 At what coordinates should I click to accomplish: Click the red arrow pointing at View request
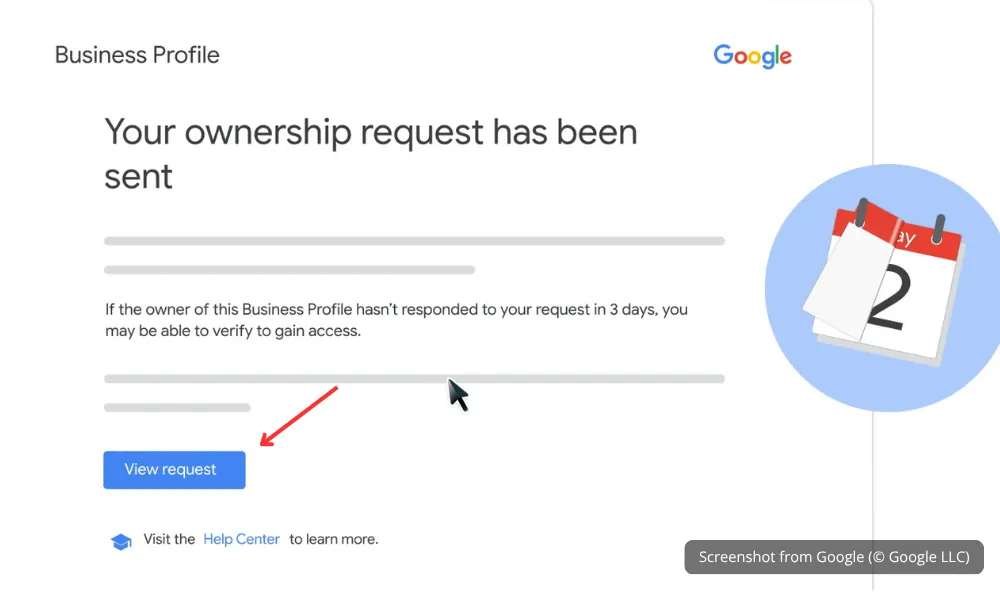[x=300, y=415]
